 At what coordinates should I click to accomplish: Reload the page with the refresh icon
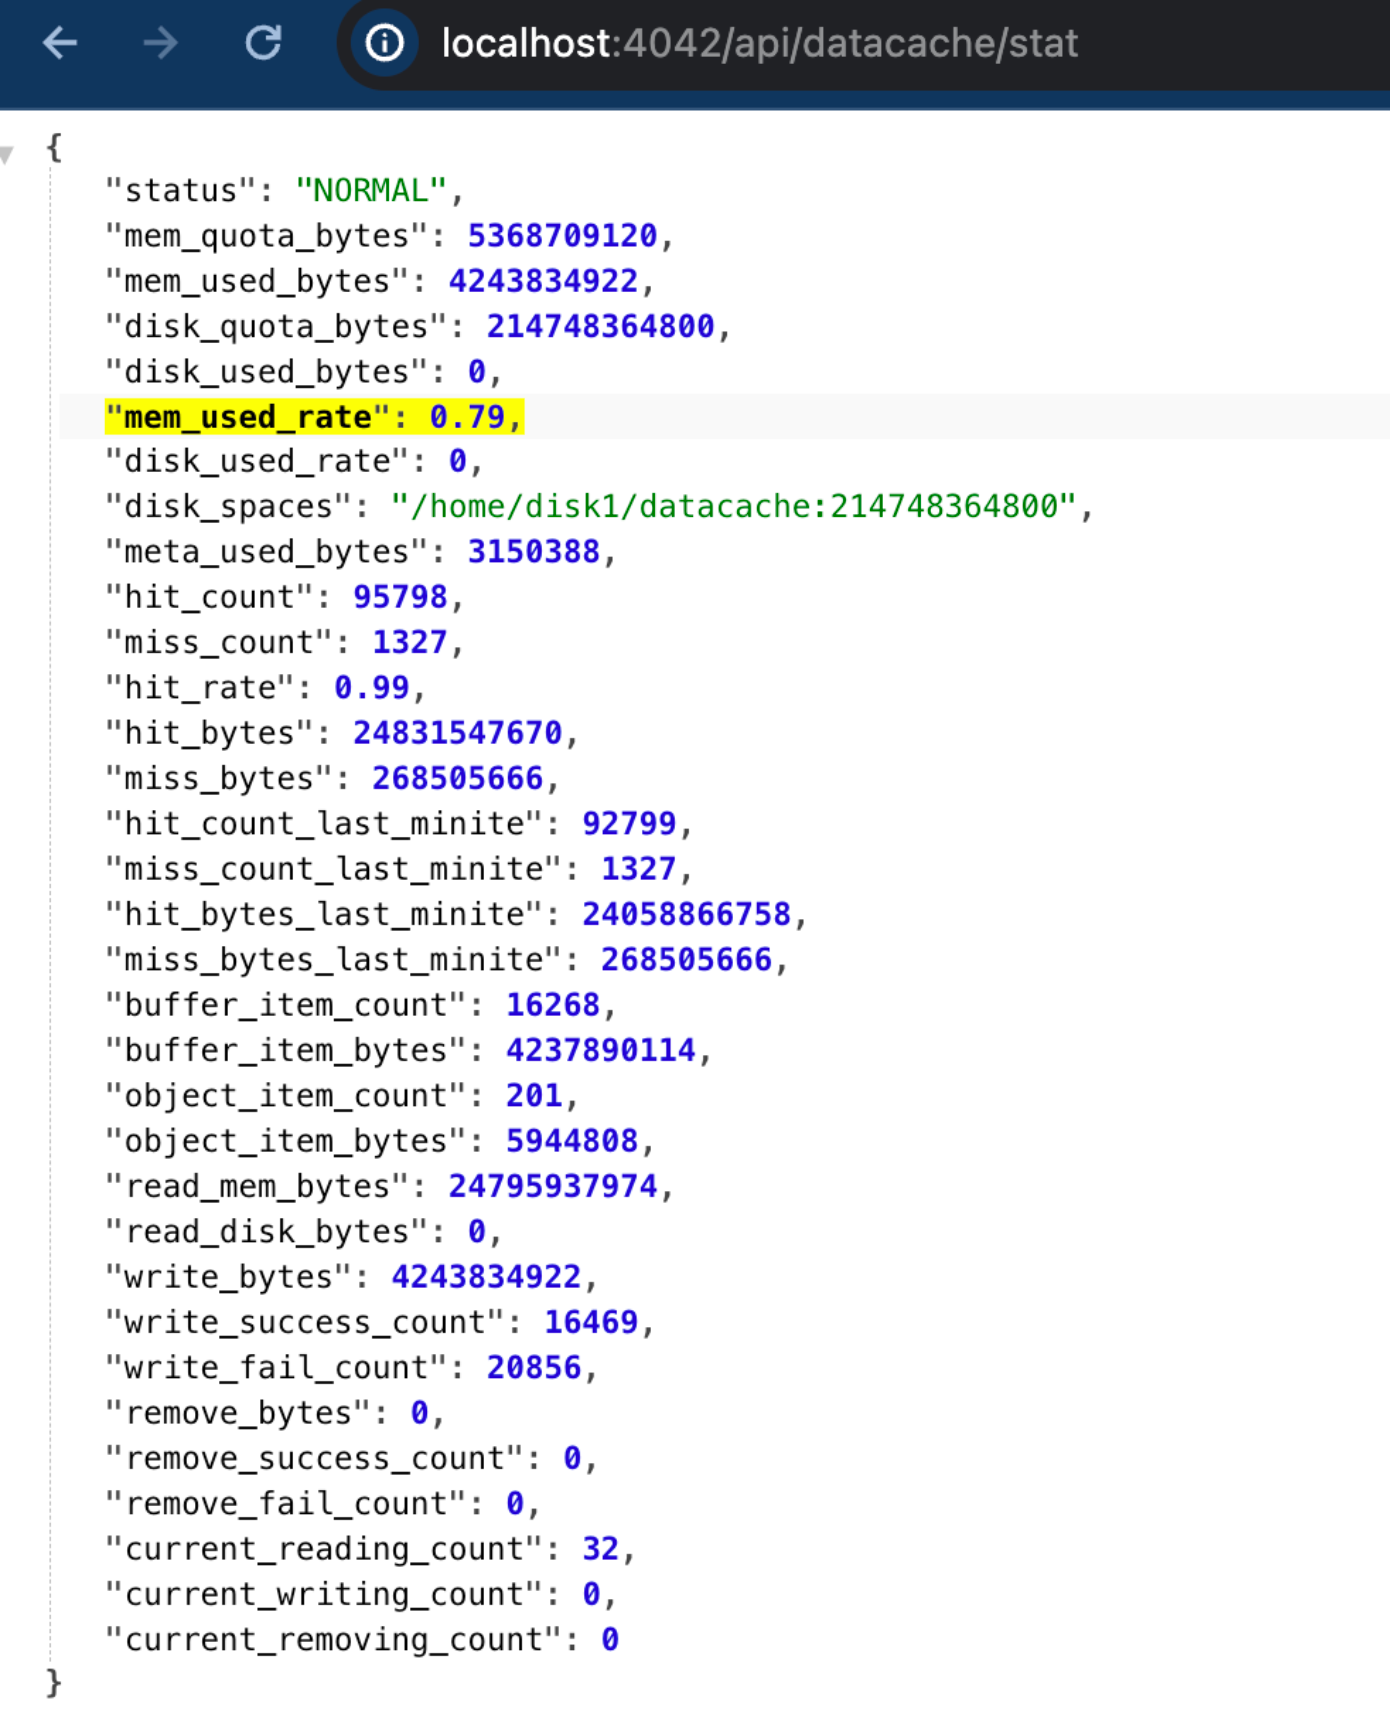(x=263, y=43)
